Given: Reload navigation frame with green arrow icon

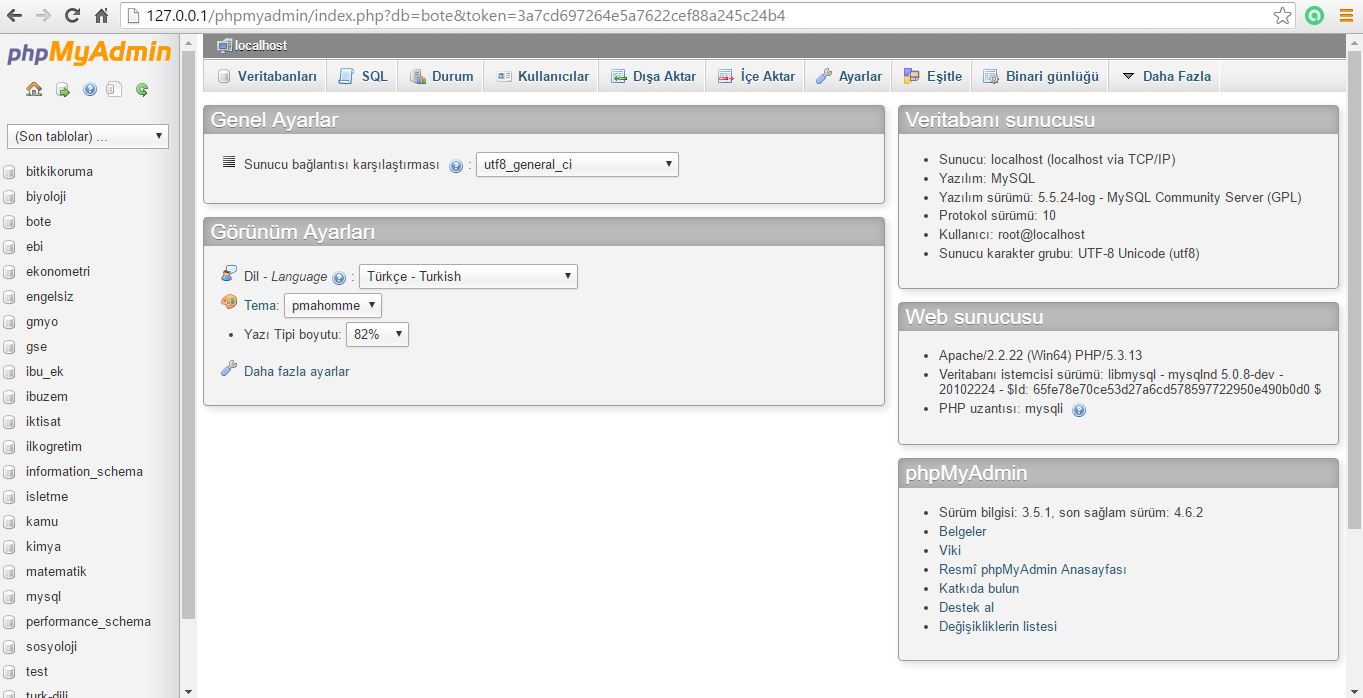Looking at the screenshot, I should 142,89.
